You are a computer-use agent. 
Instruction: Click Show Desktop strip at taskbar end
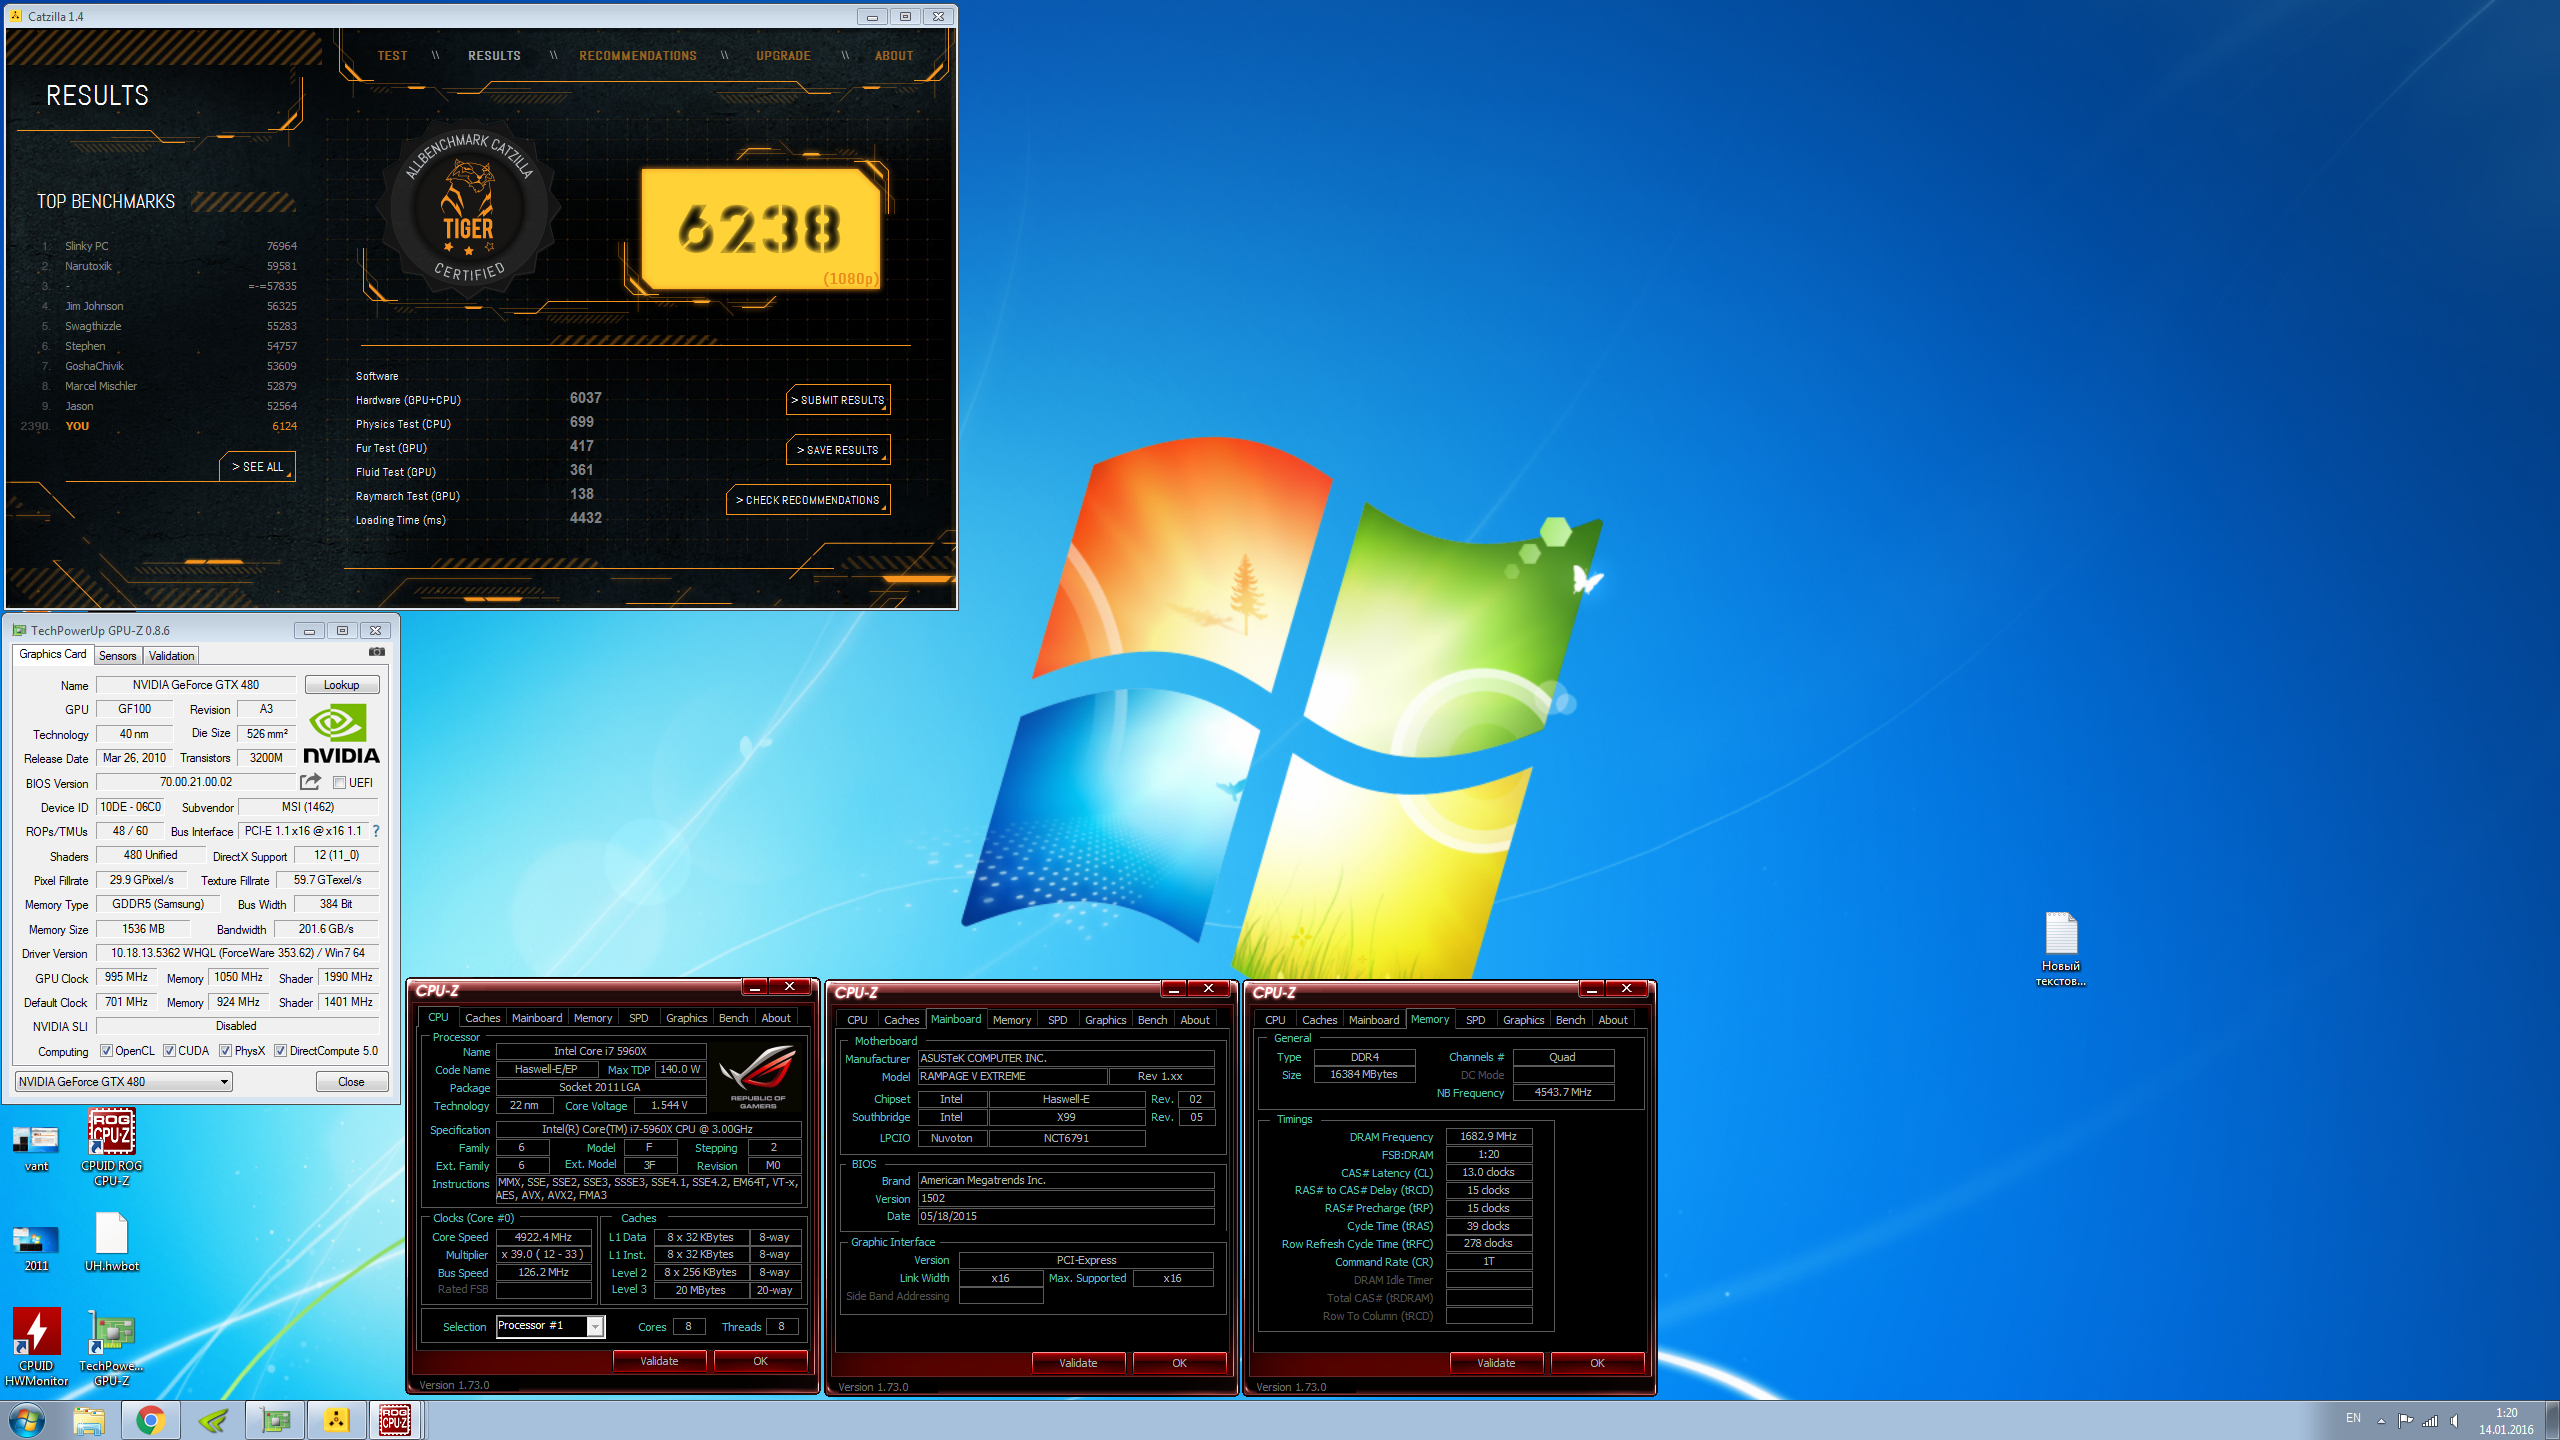tap(2552, 1420)
